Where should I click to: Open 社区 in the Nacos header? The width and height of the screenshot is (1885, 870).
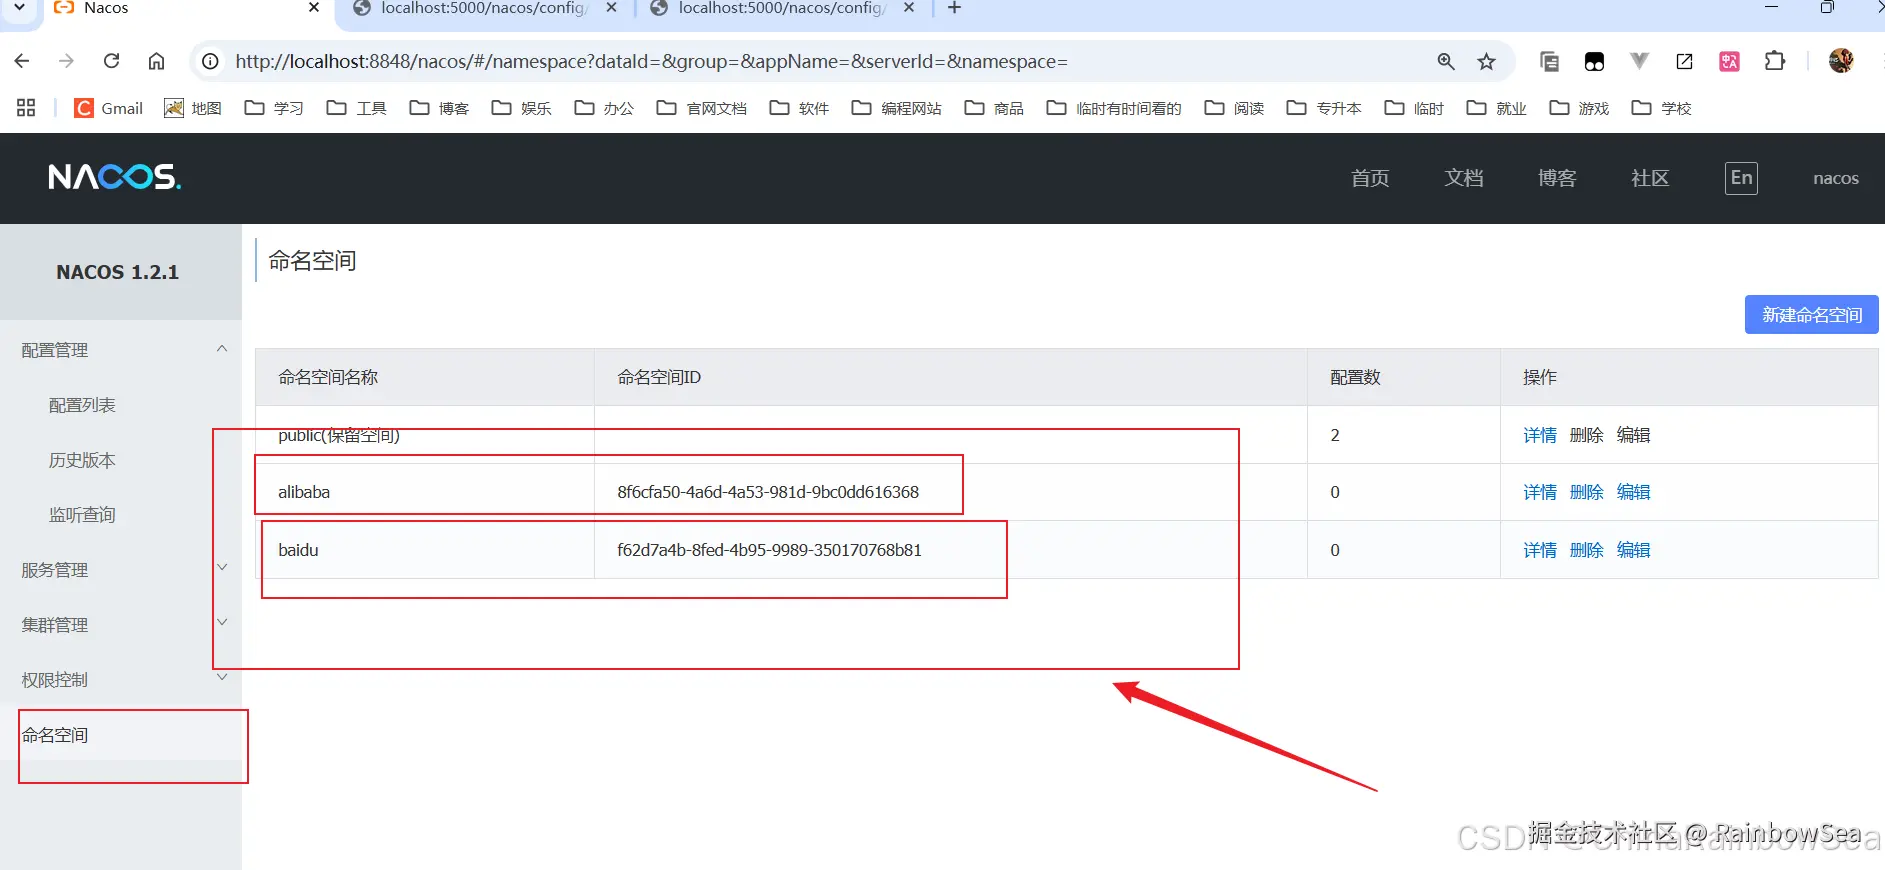[x=1650, y=178]
